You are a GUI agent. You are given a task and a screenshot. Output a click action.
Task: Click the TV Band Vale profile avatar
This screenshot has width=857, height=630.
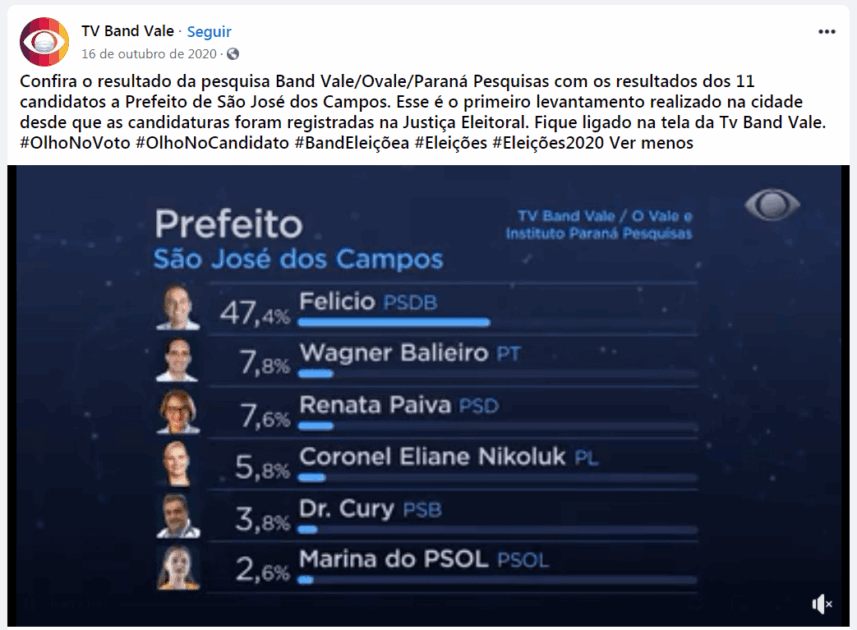point(44,41)
